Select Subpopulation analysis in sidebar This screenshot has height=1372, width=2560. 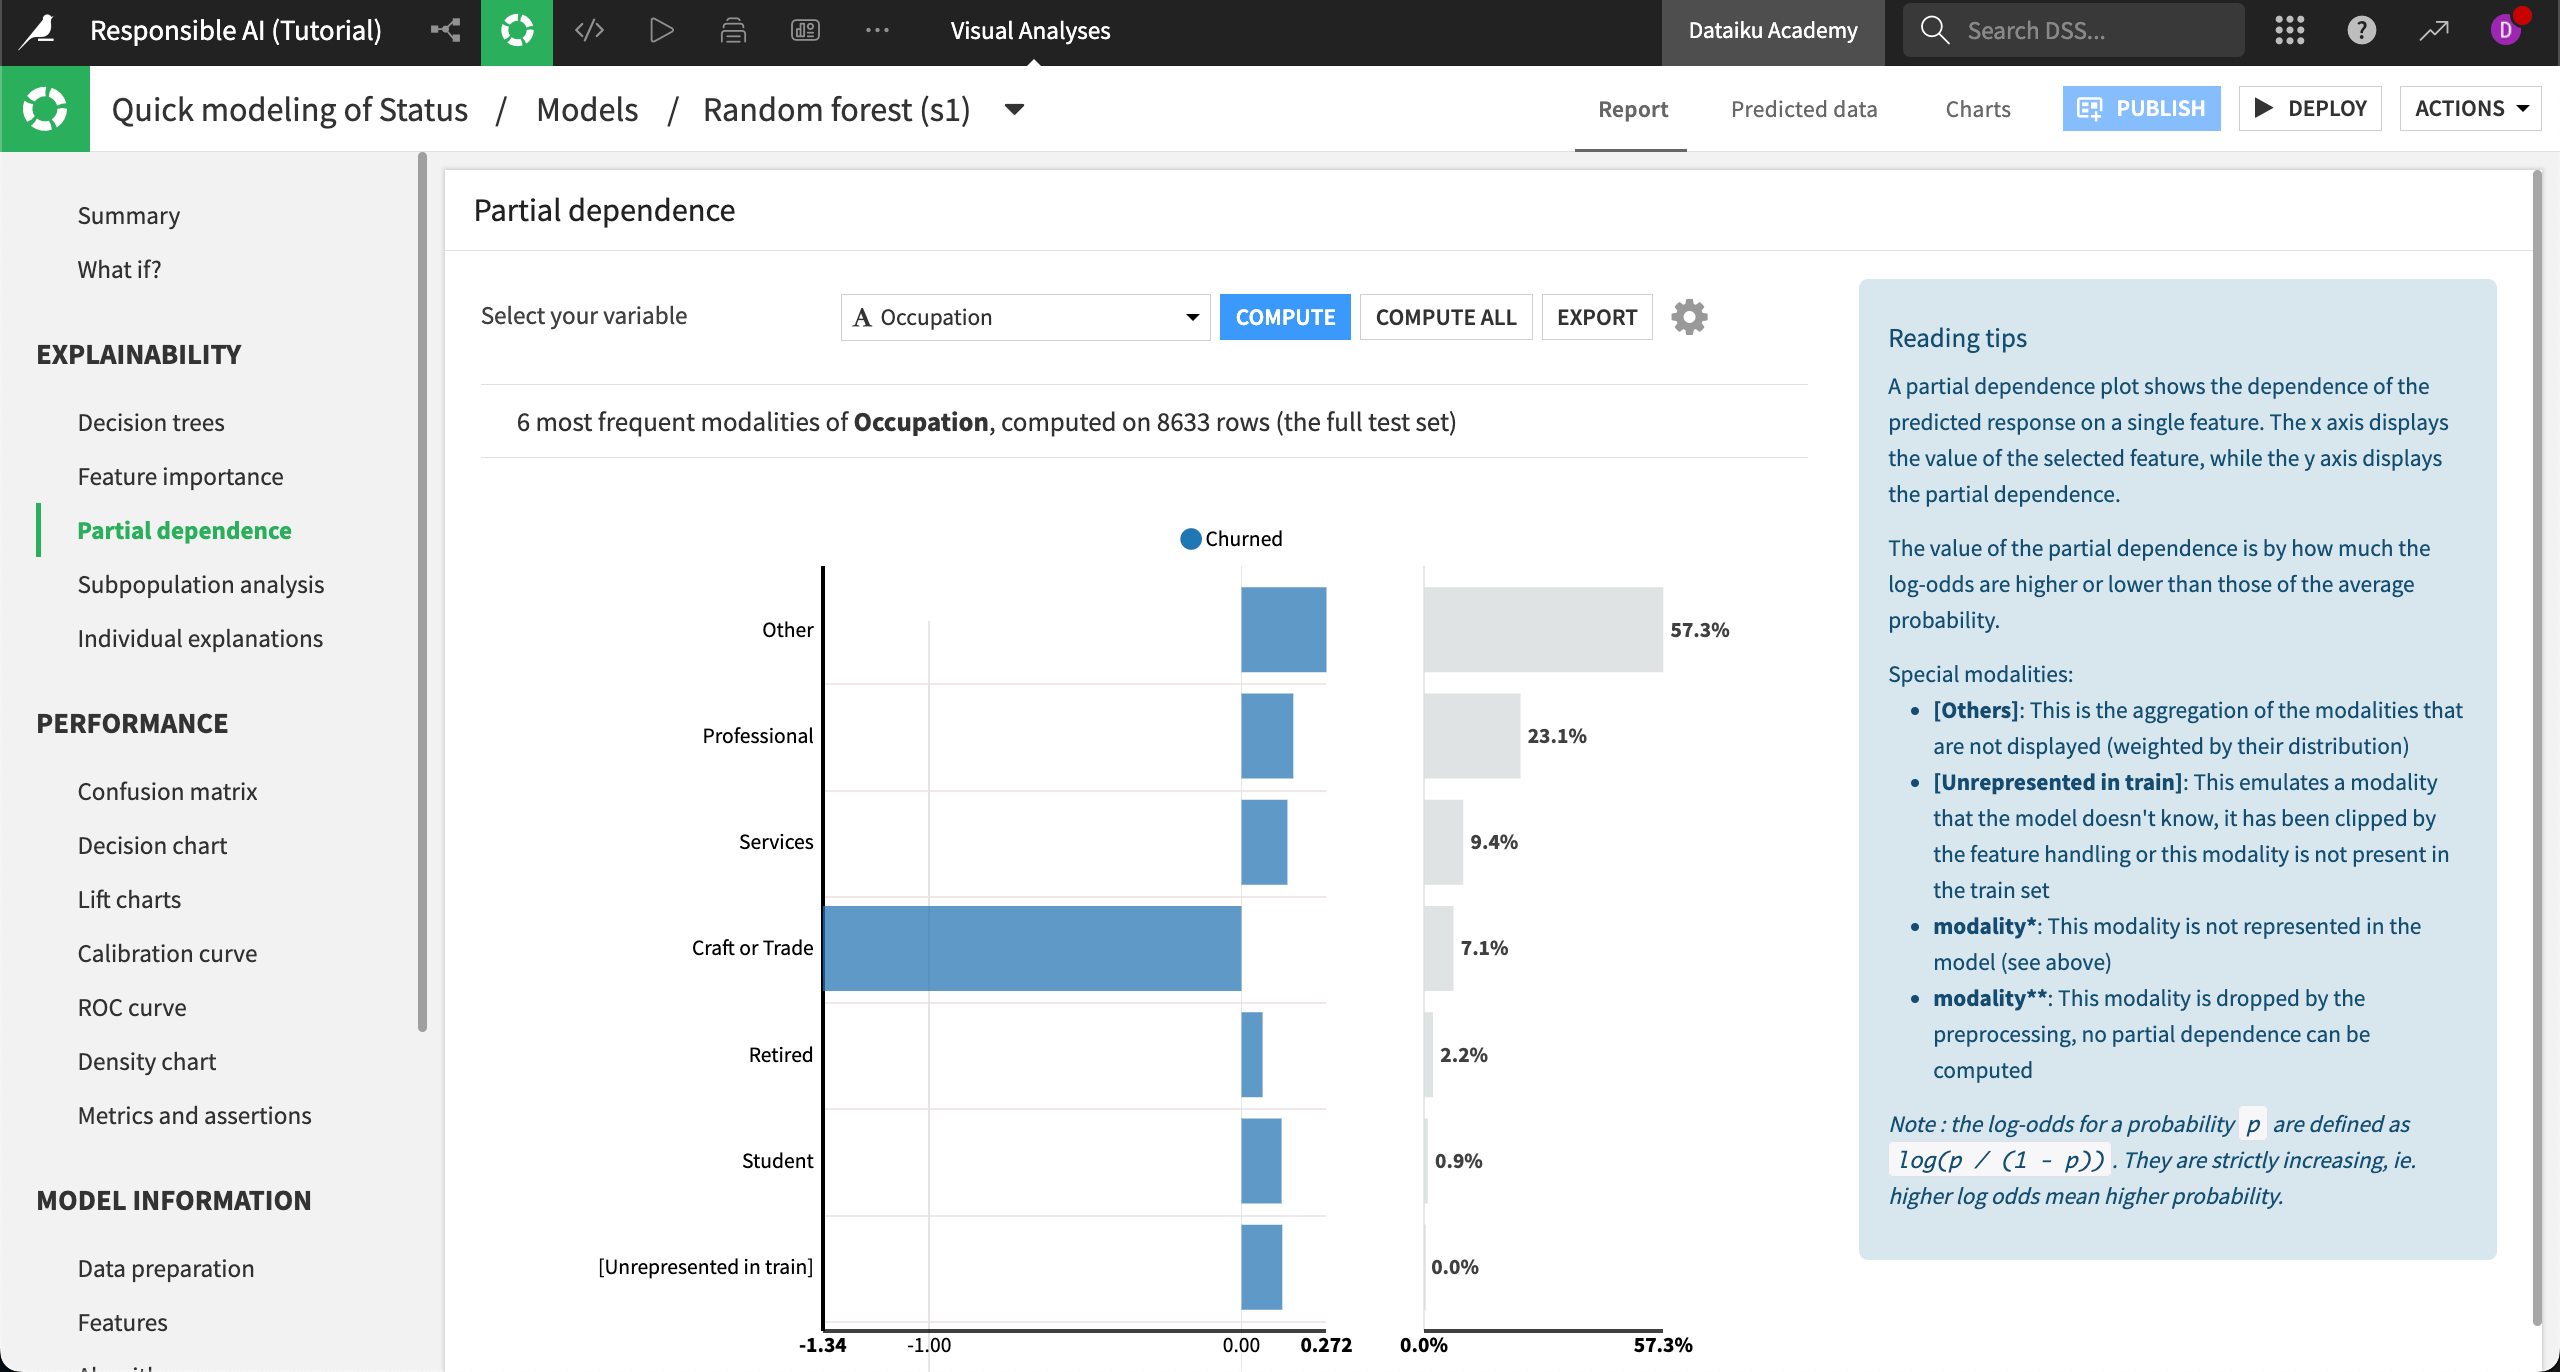tap(200, 583)
